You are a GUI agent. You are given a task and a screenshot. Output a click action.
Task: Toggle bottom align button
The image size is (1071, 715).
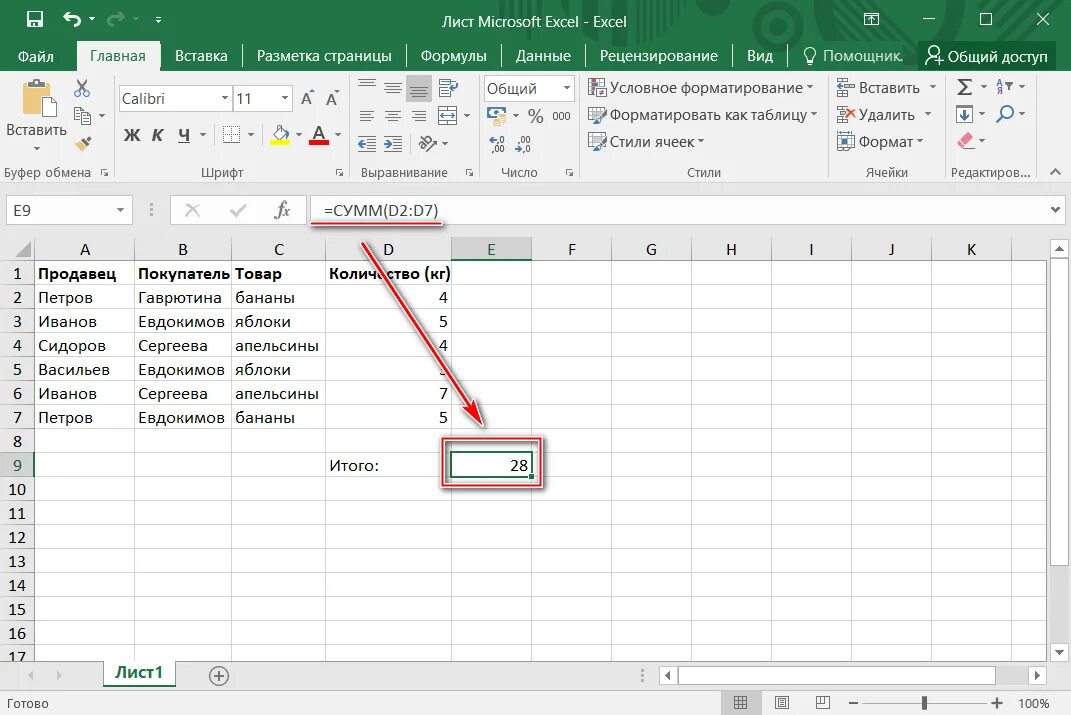click(x=419, y=87)
